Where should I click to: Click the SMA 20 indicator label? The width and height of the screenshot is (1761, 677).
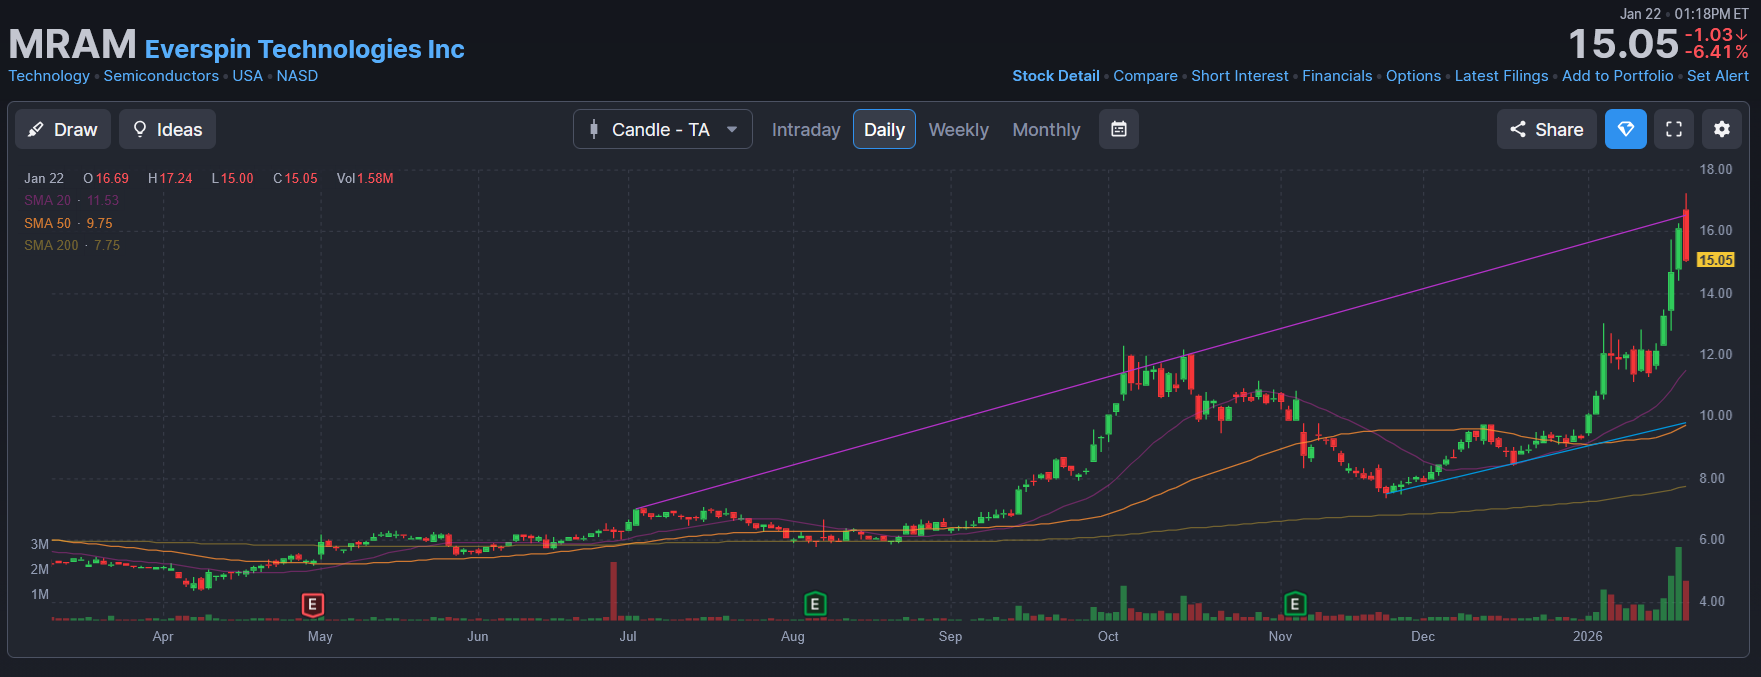coord(47,201)
